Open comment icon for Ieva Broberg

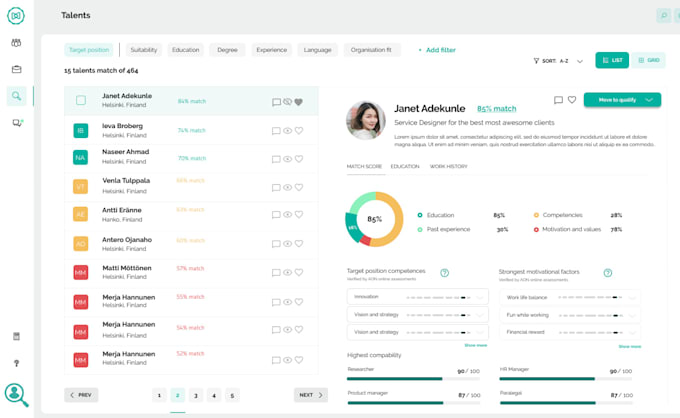pyautogui.click(x=277, y=131)
